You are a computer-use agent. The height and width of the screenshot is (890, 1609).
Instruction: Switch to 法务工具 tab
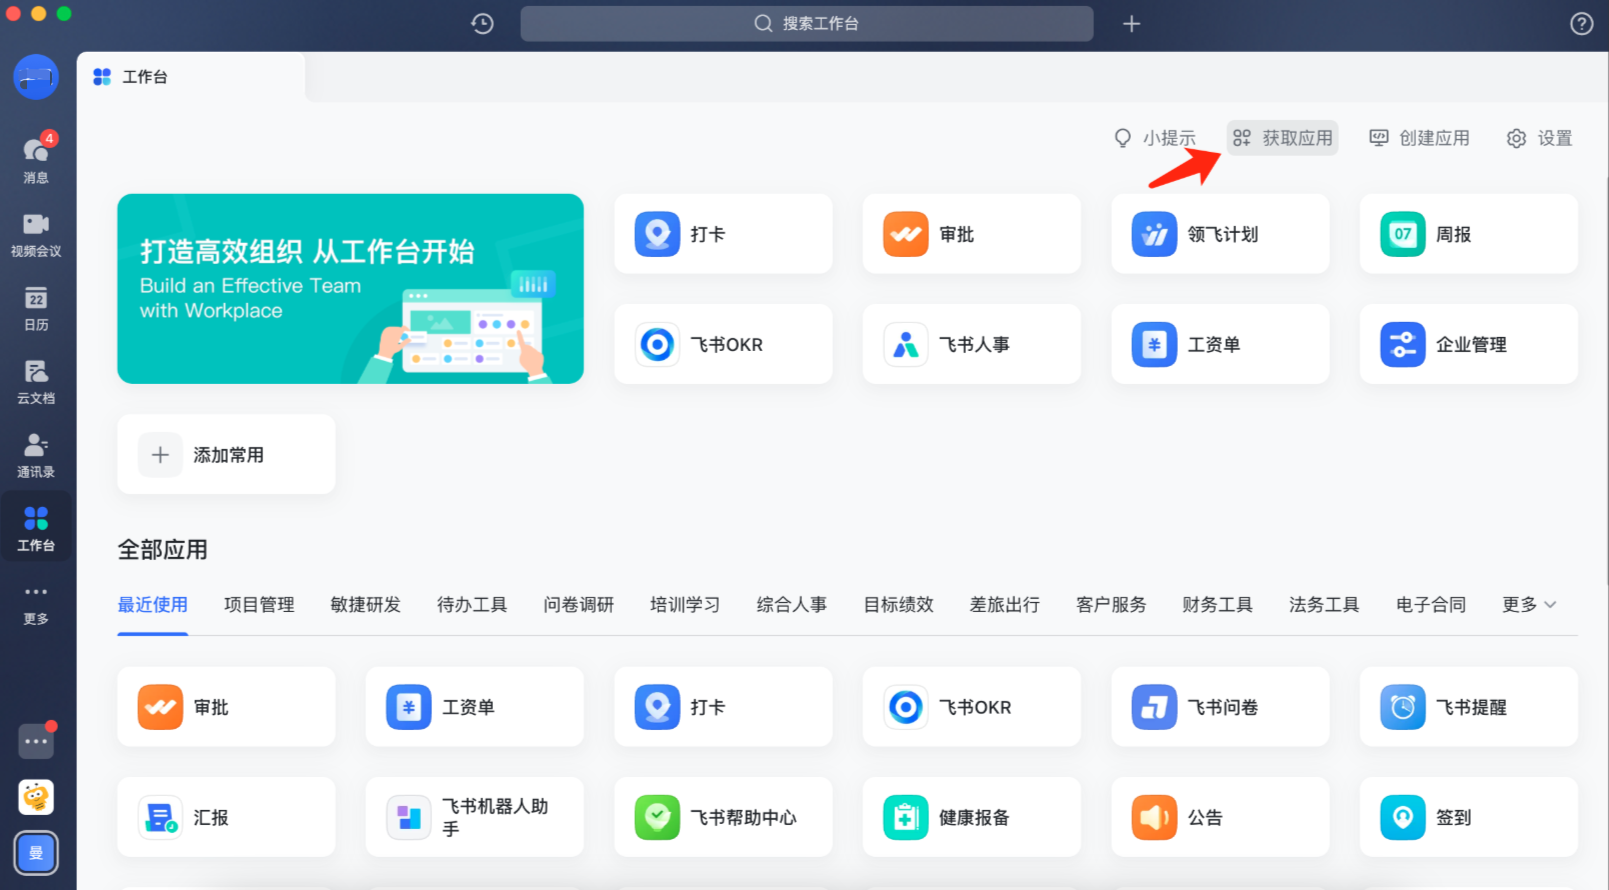1324,605
